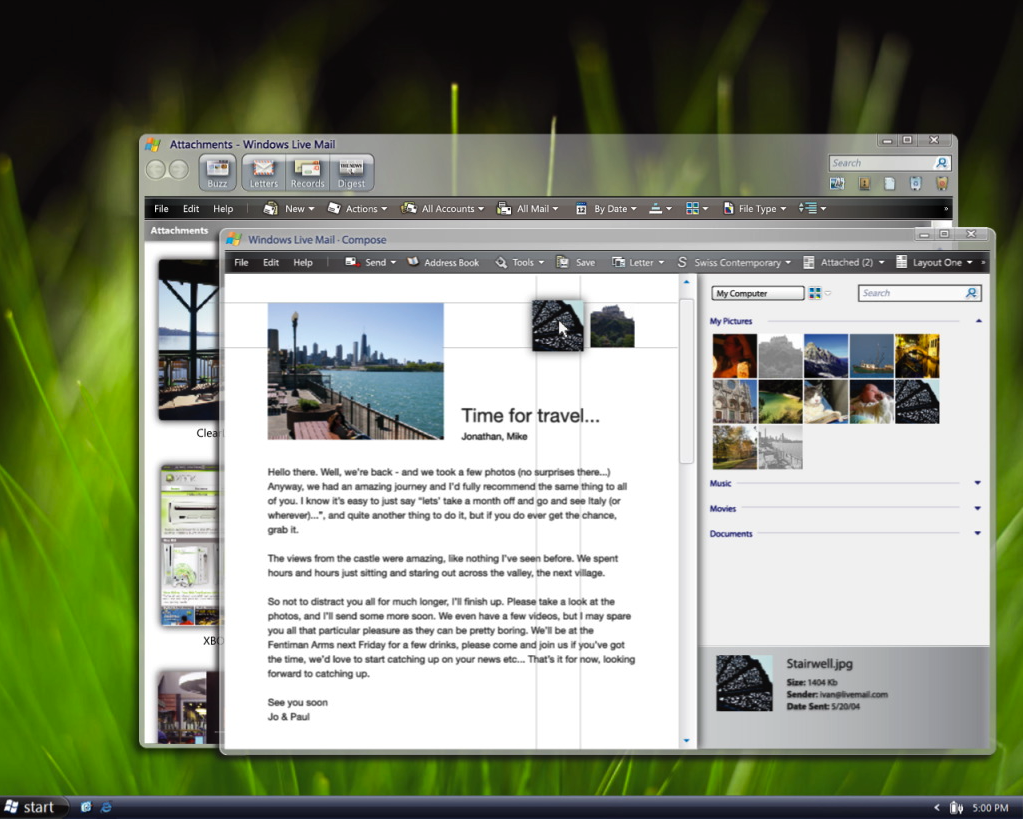This screenshot has height=819, width=1023.
Task: Open the Send dropdown in Compose toolbar
Action: tap(371, 262)
